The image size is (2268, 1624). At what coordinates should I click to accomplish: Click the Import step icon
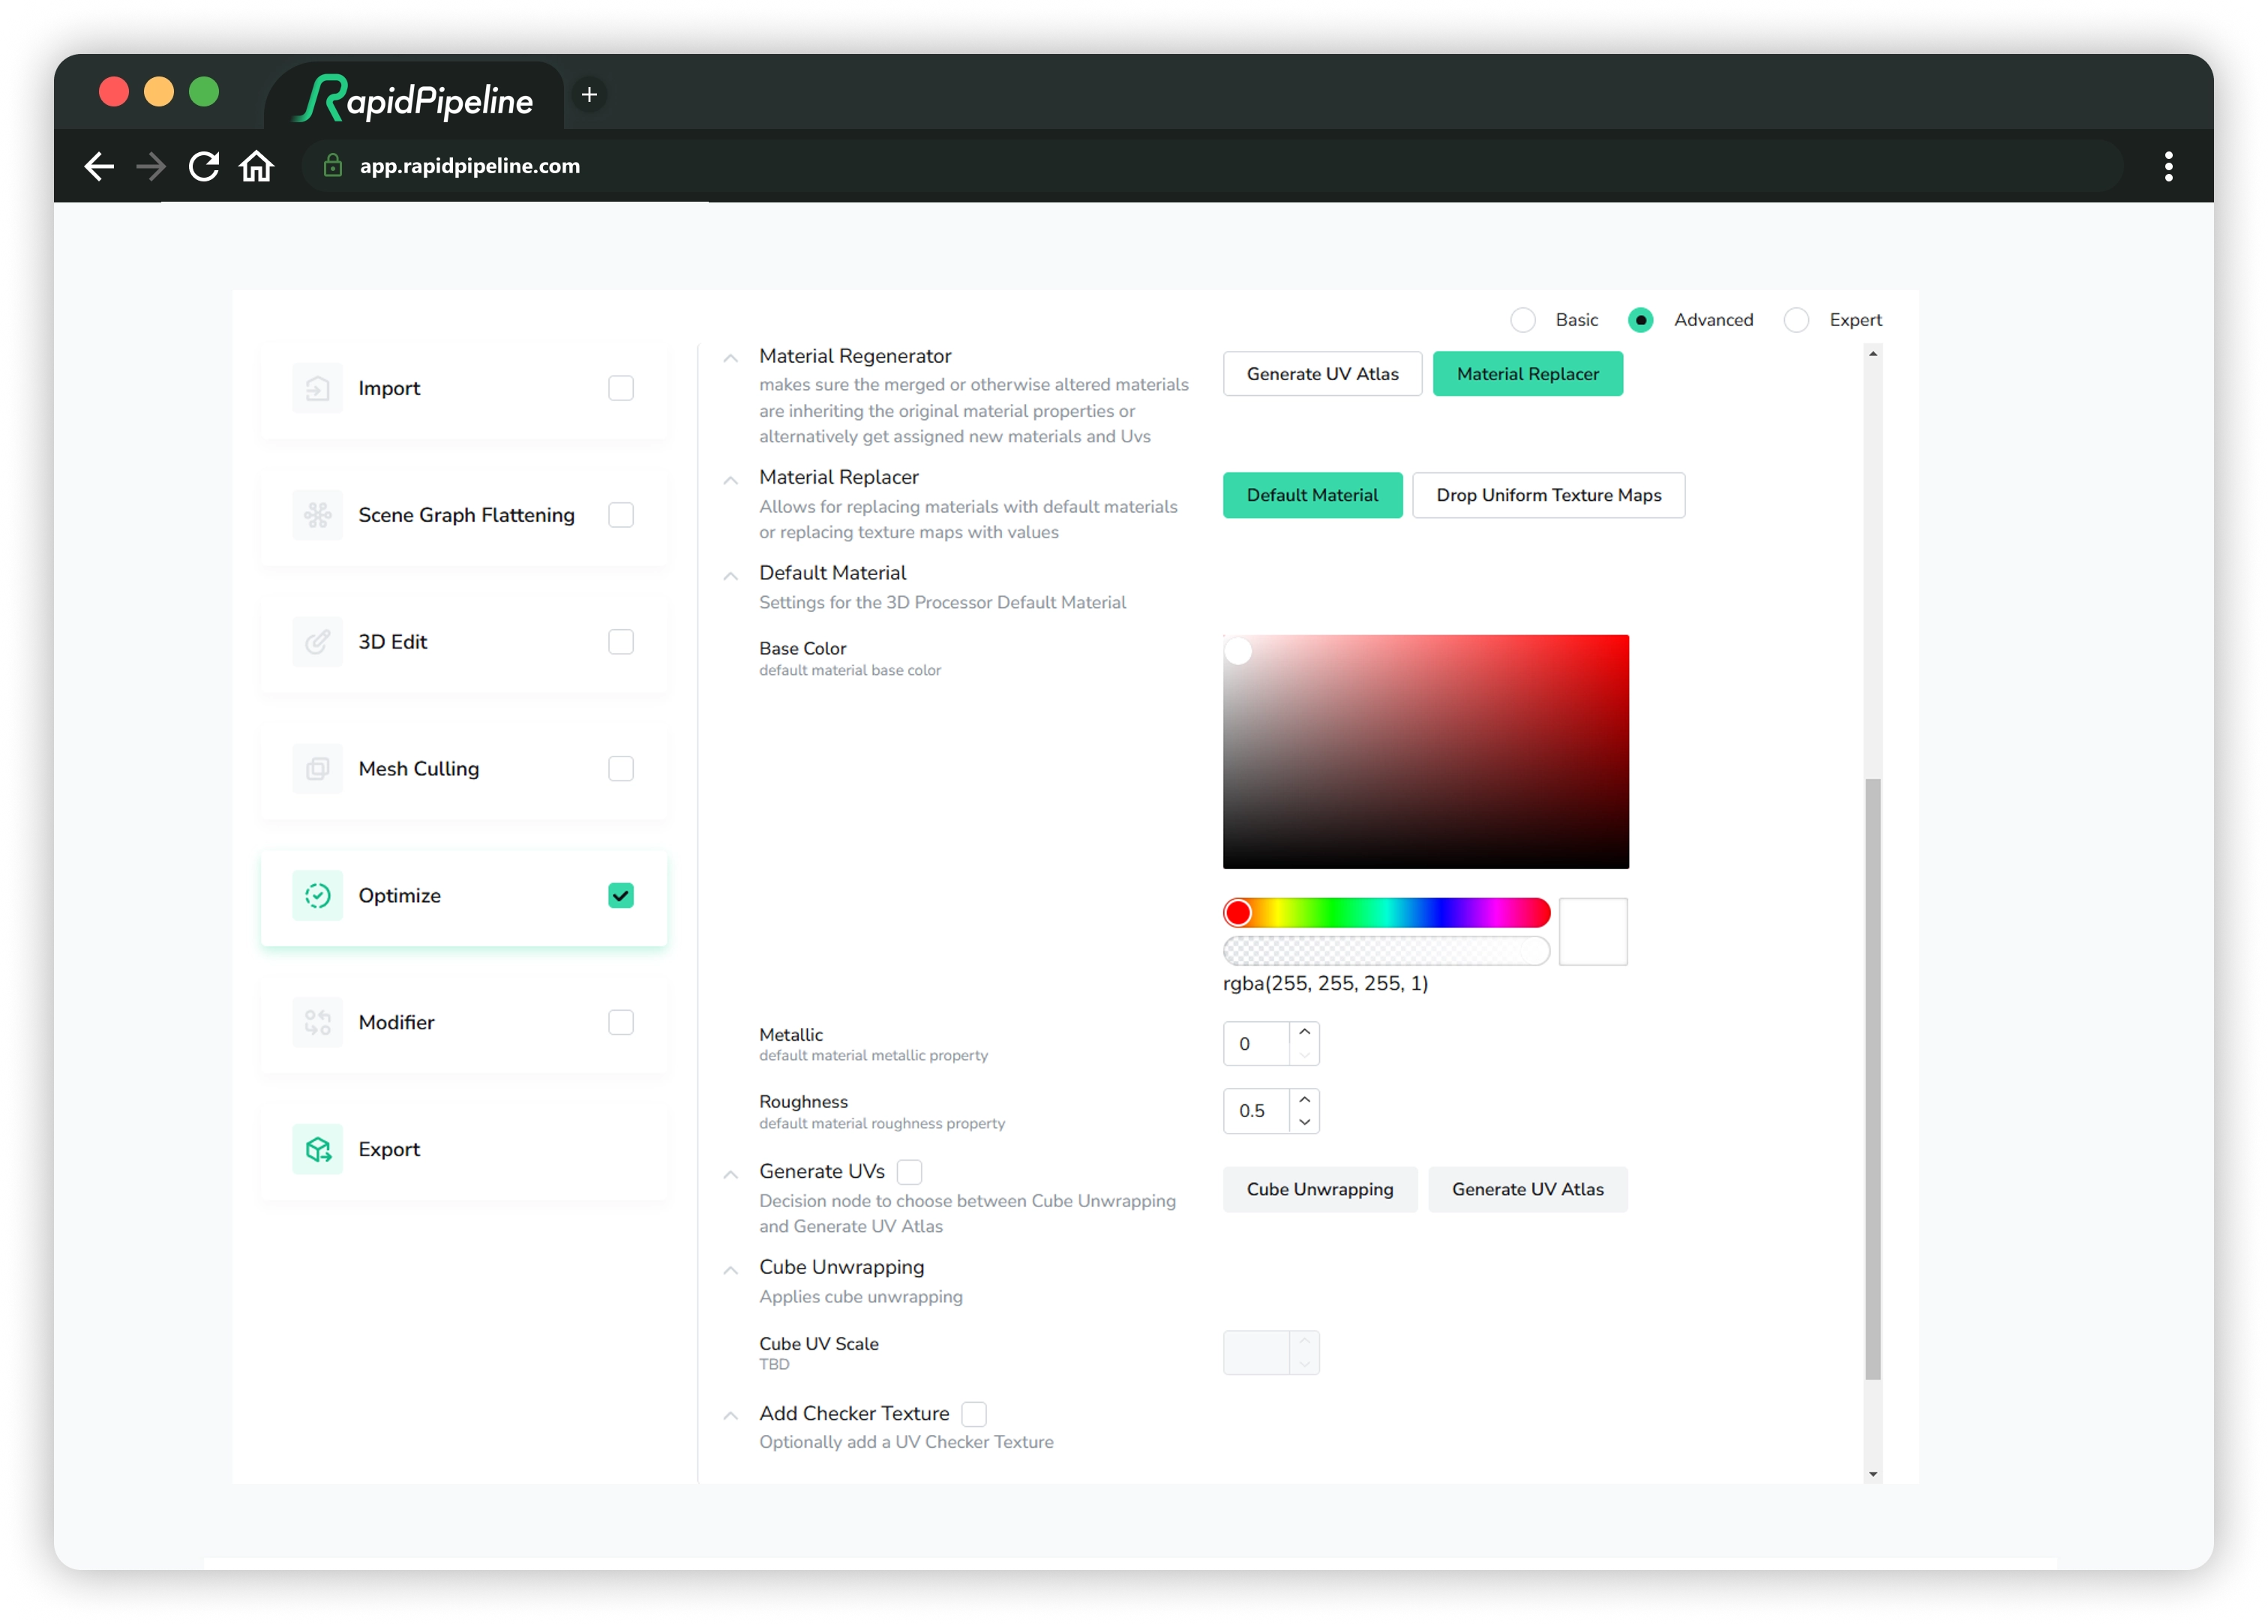tap(317, 388)
